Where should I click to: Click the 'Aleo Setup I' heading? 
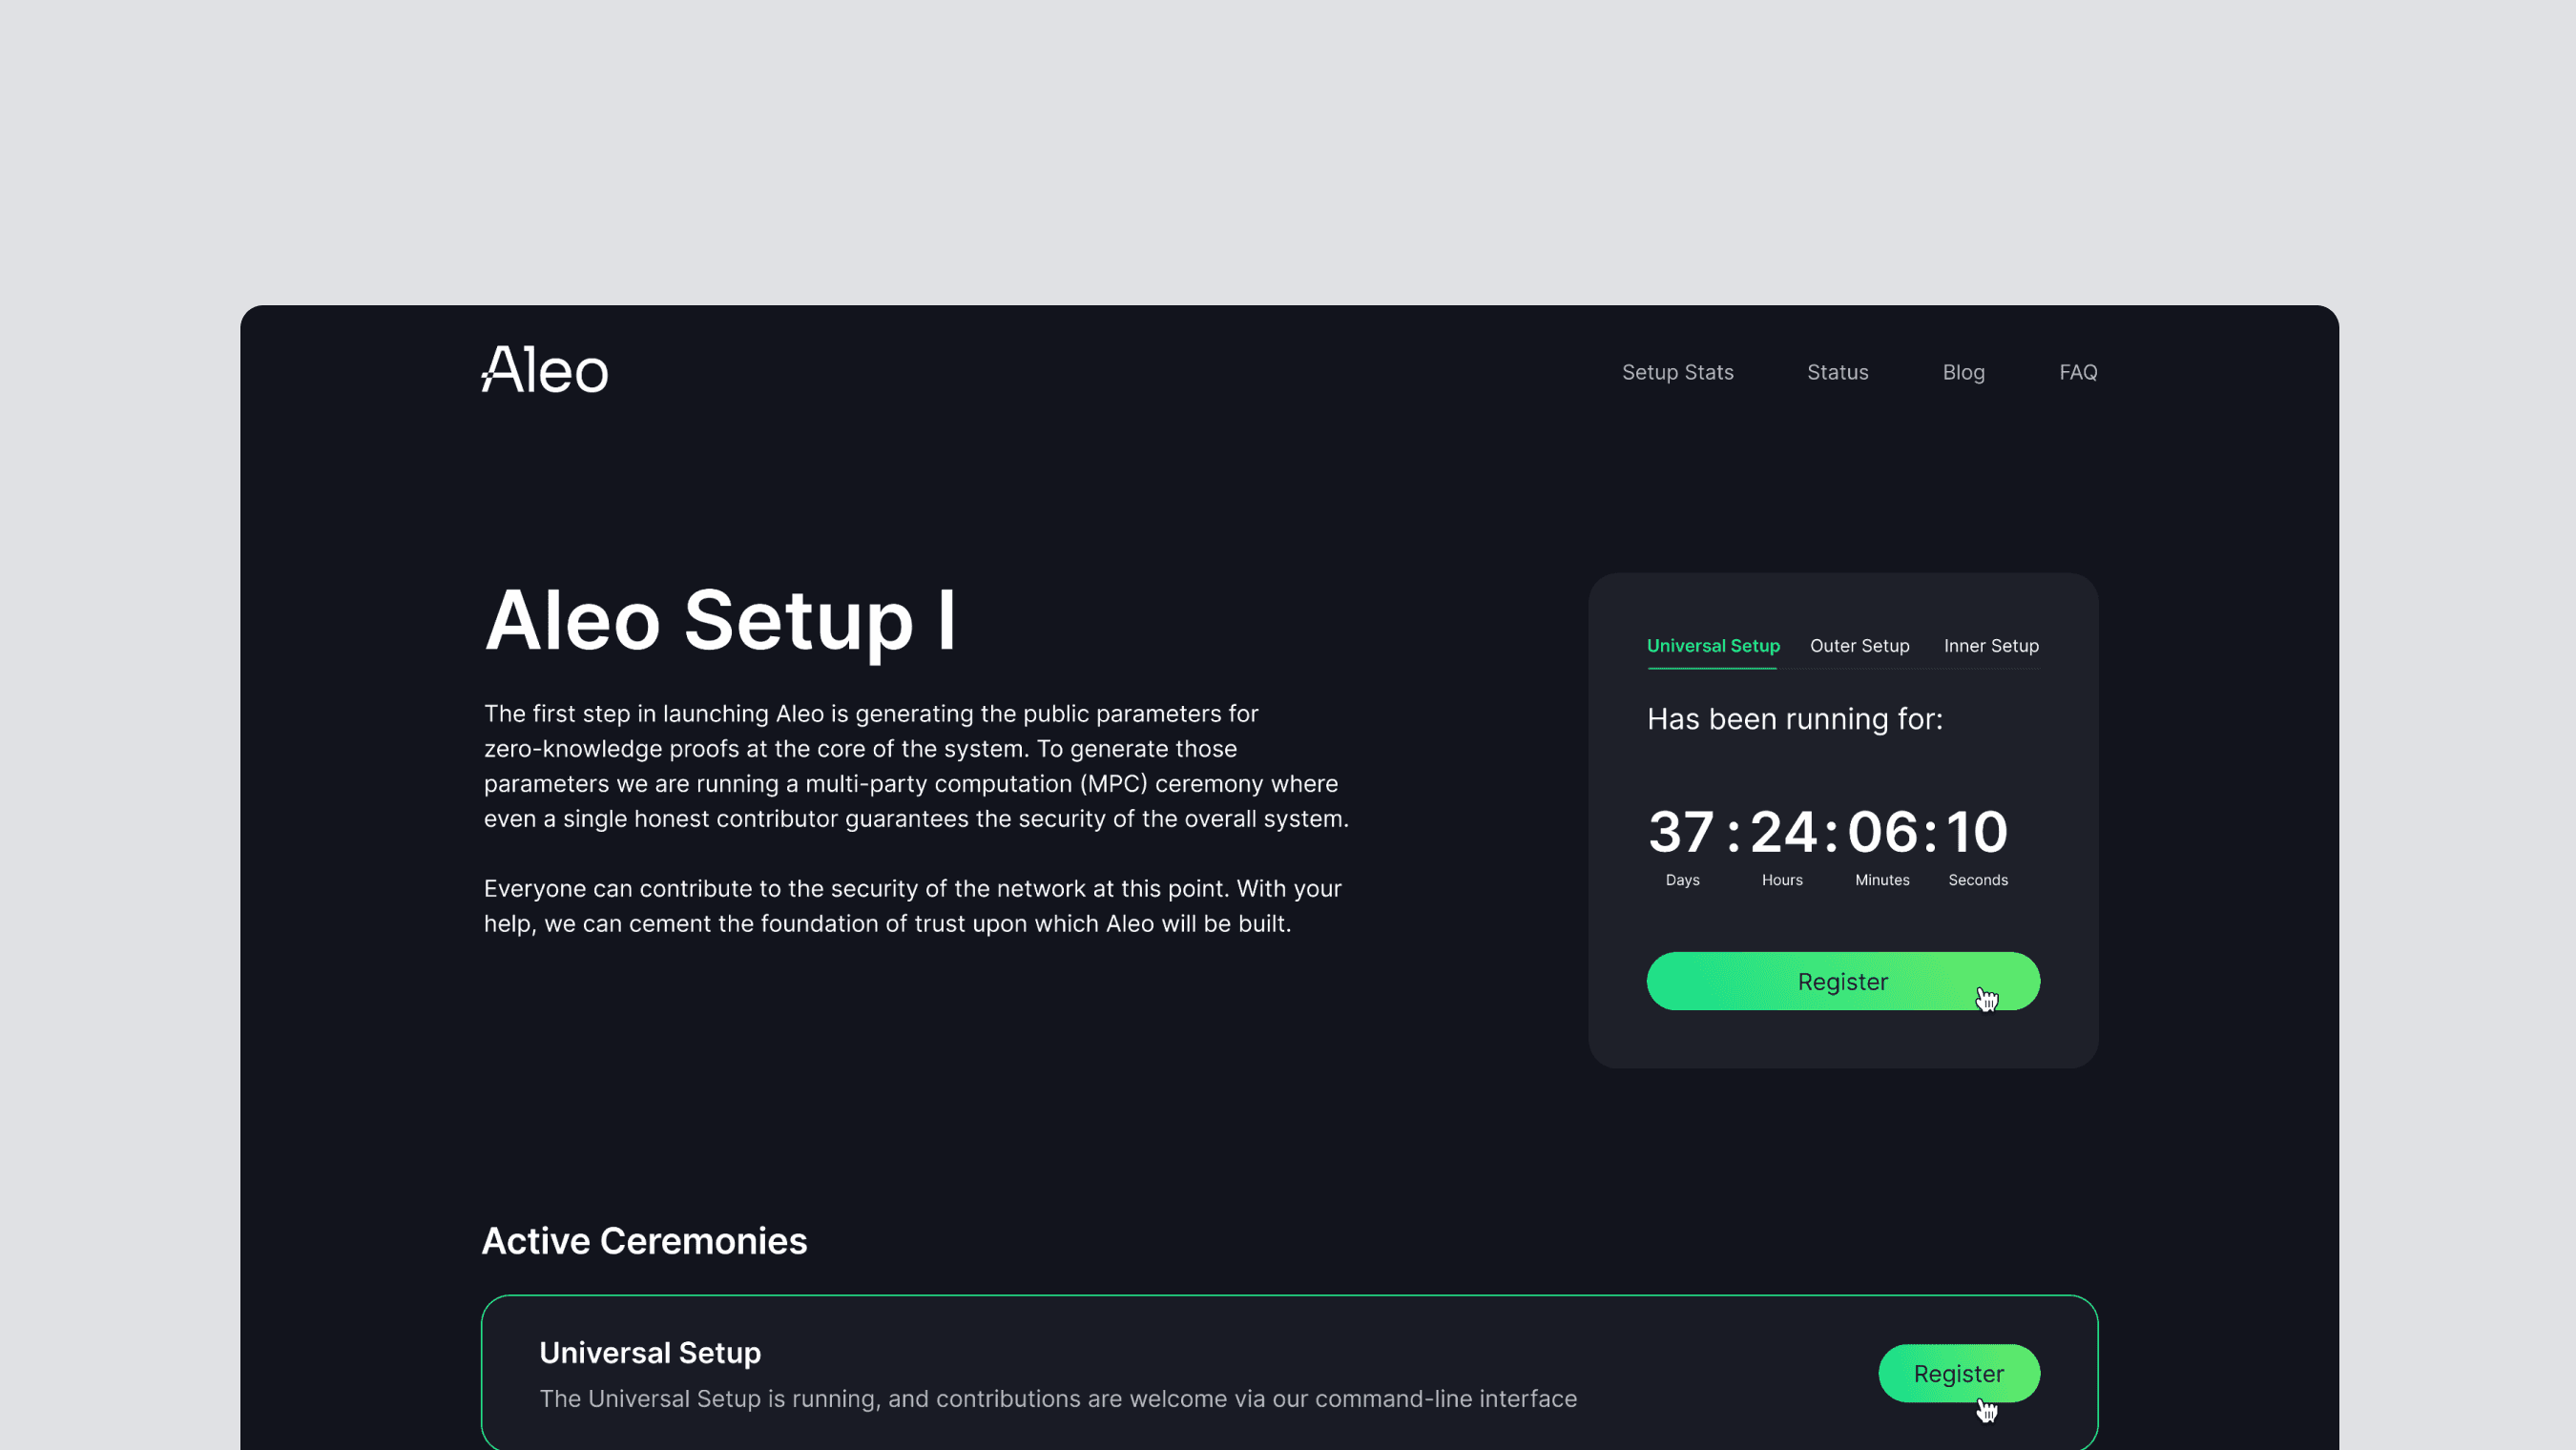point(720,621)
